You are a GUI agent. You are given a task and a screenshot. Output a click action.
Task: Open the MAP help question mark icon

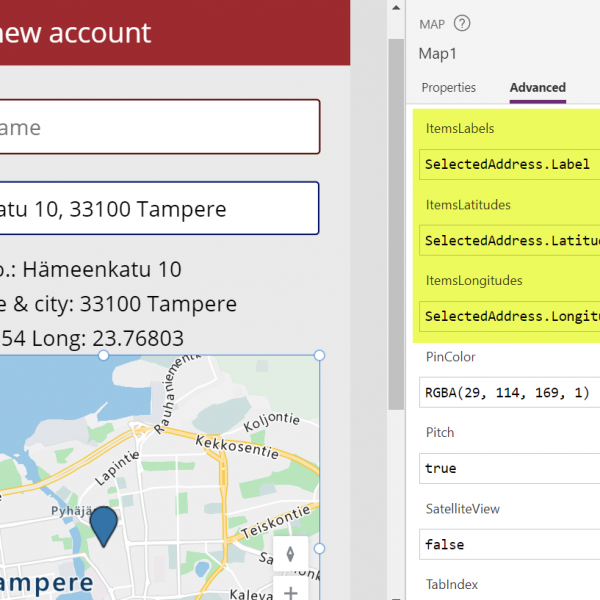(462, 24)
